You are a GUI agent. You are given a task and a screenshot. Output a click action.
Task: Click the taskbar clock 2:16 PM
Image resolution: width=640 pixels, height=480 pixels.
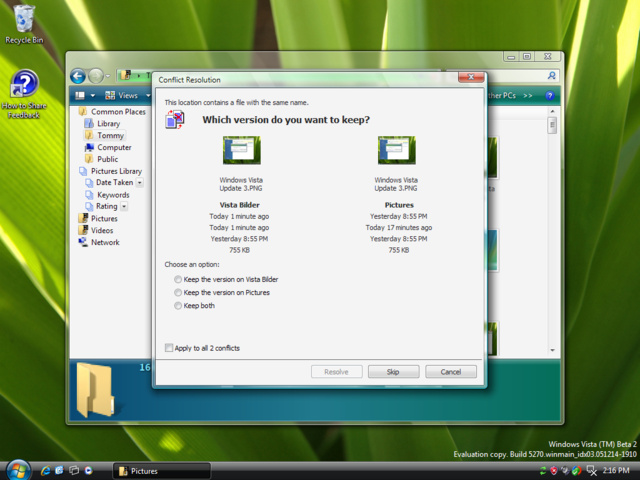[x=616, y=471]
